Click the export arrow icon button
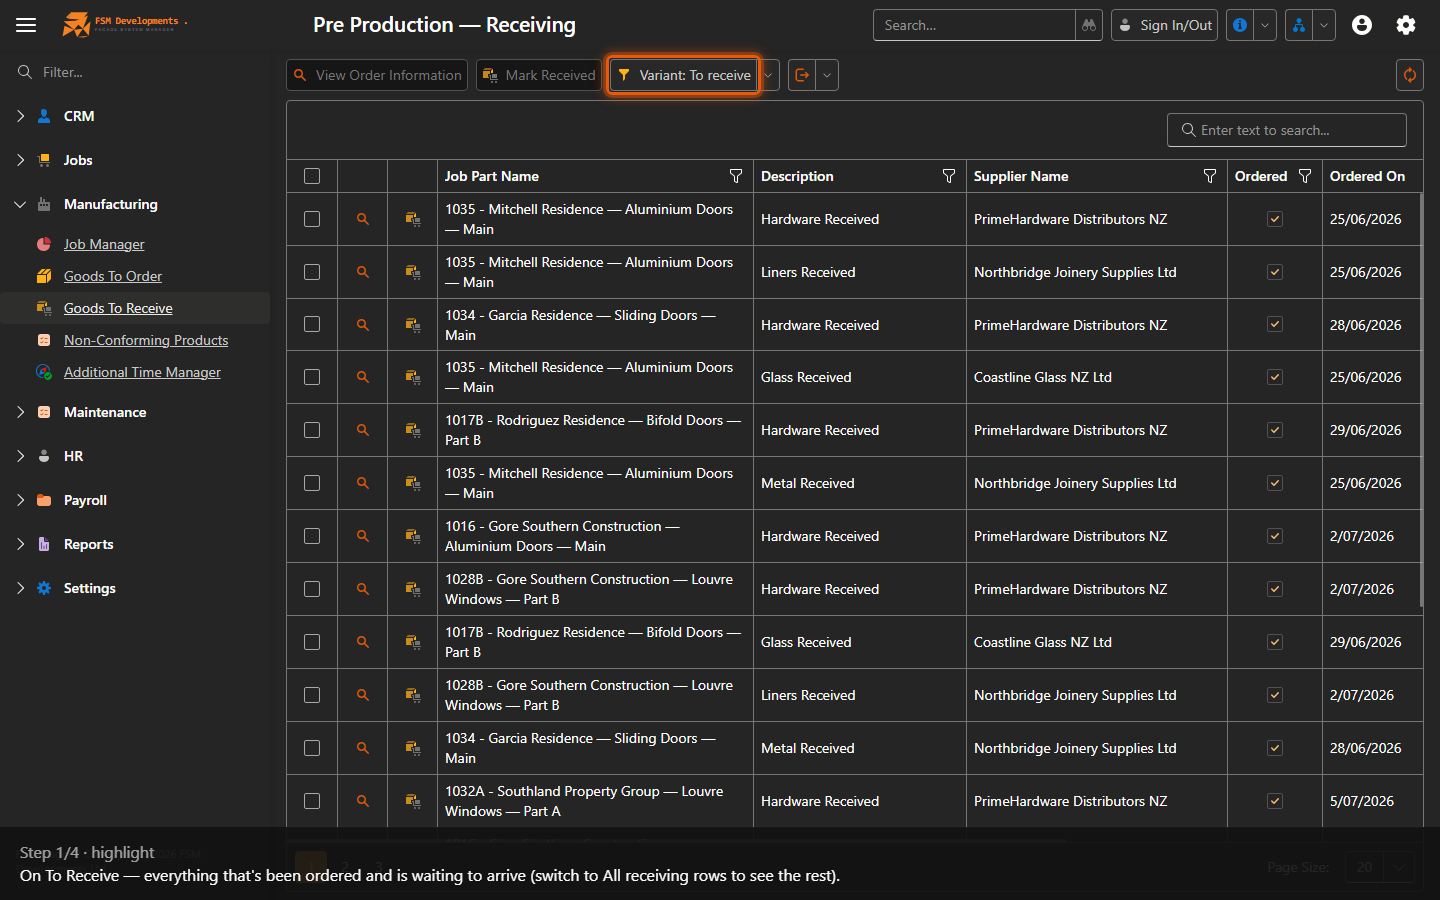 click(x=802, y=75)
